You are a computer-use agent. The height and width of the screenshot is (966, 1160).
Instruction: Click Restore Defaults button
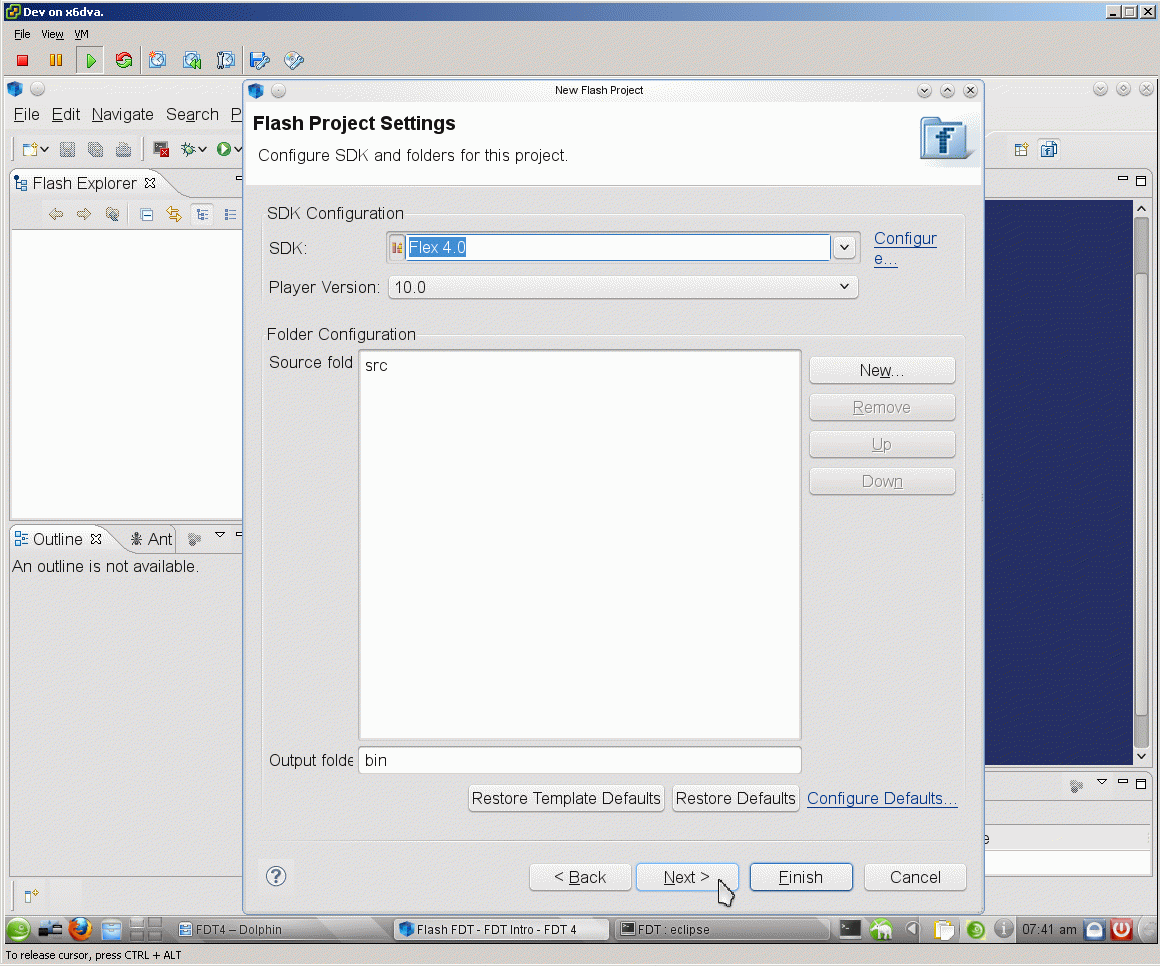pyautogui.click(x=735, y=799)
